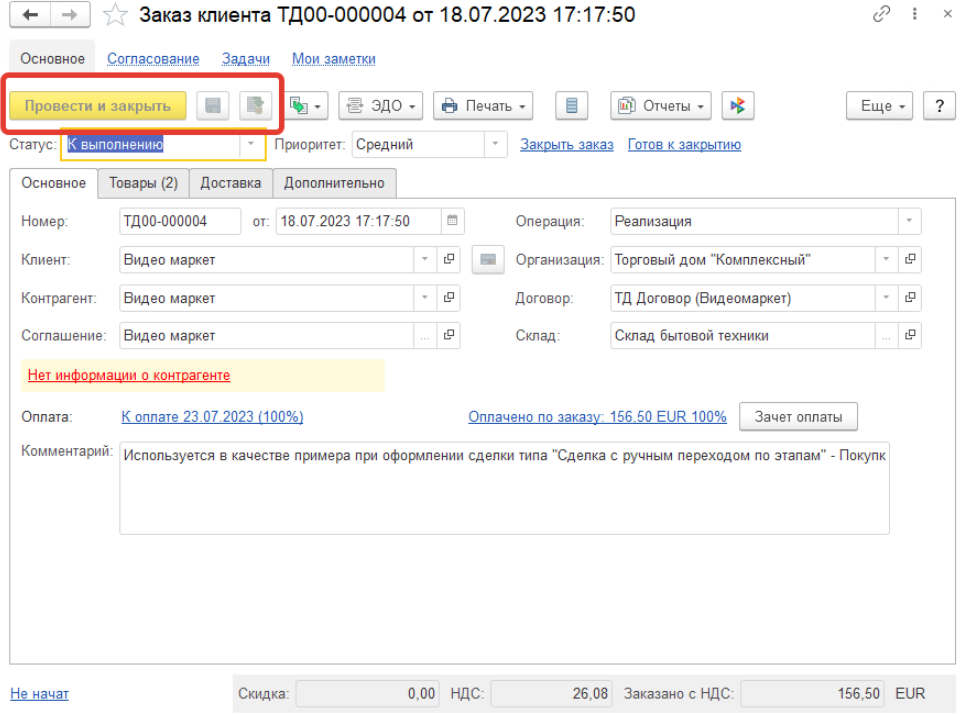Click into the Комментарий text field
Image resolution: width=960 pixels, height=714 pixels.
(504, 488)
